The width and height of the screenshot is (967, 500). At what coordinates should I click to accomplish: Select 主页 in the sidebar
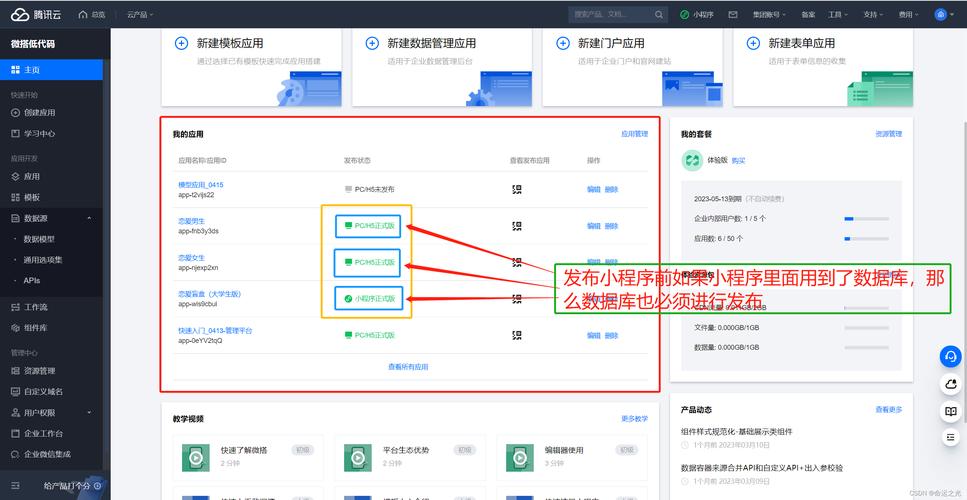tap(33, 70)
